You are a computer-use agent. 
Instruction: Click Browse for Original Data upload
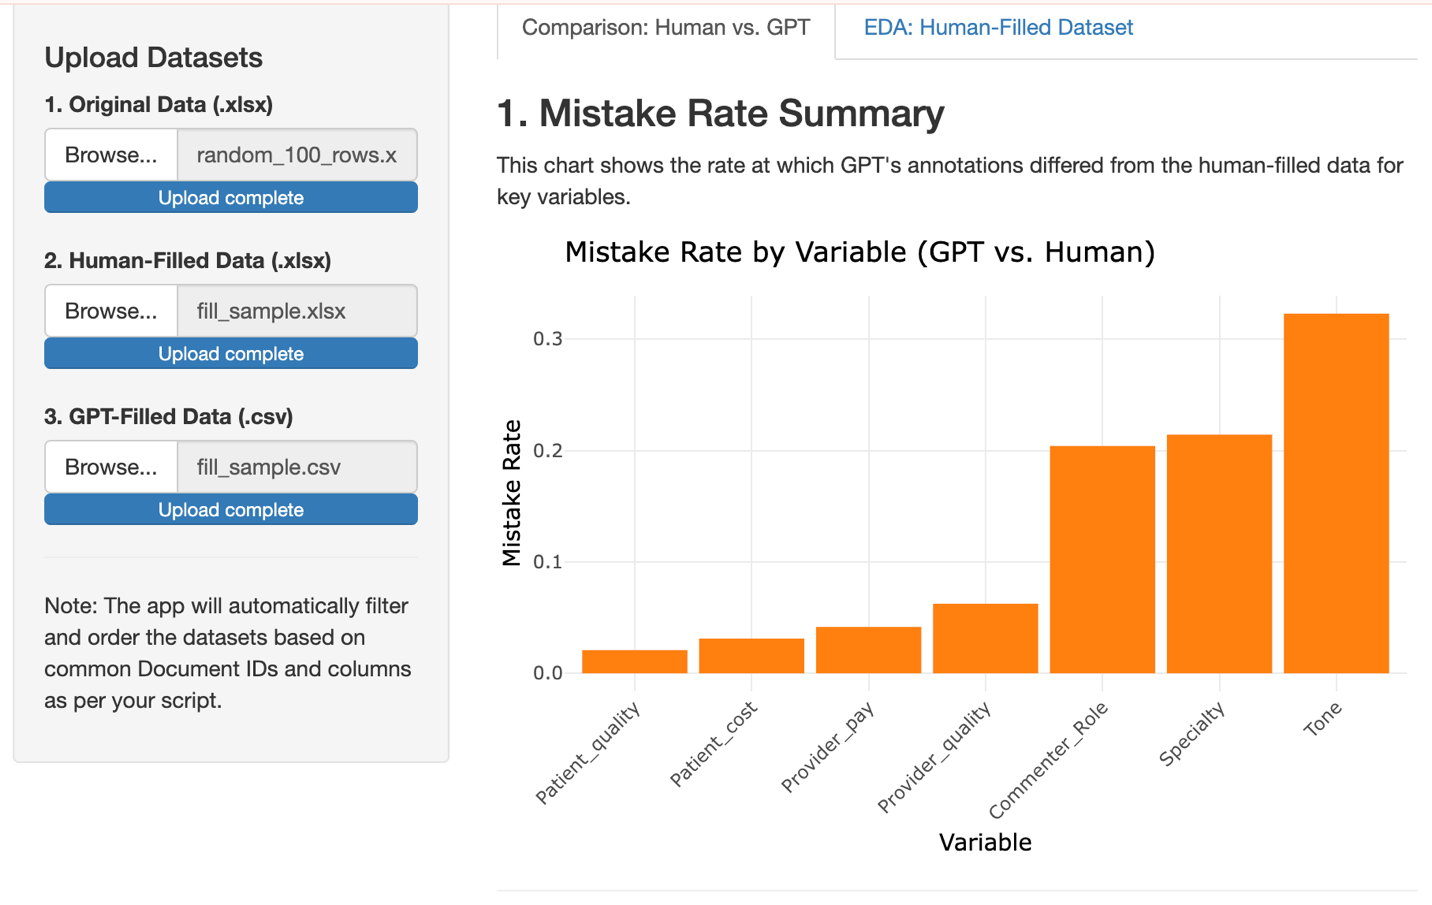pyautogui.click(x=111, y=155)
